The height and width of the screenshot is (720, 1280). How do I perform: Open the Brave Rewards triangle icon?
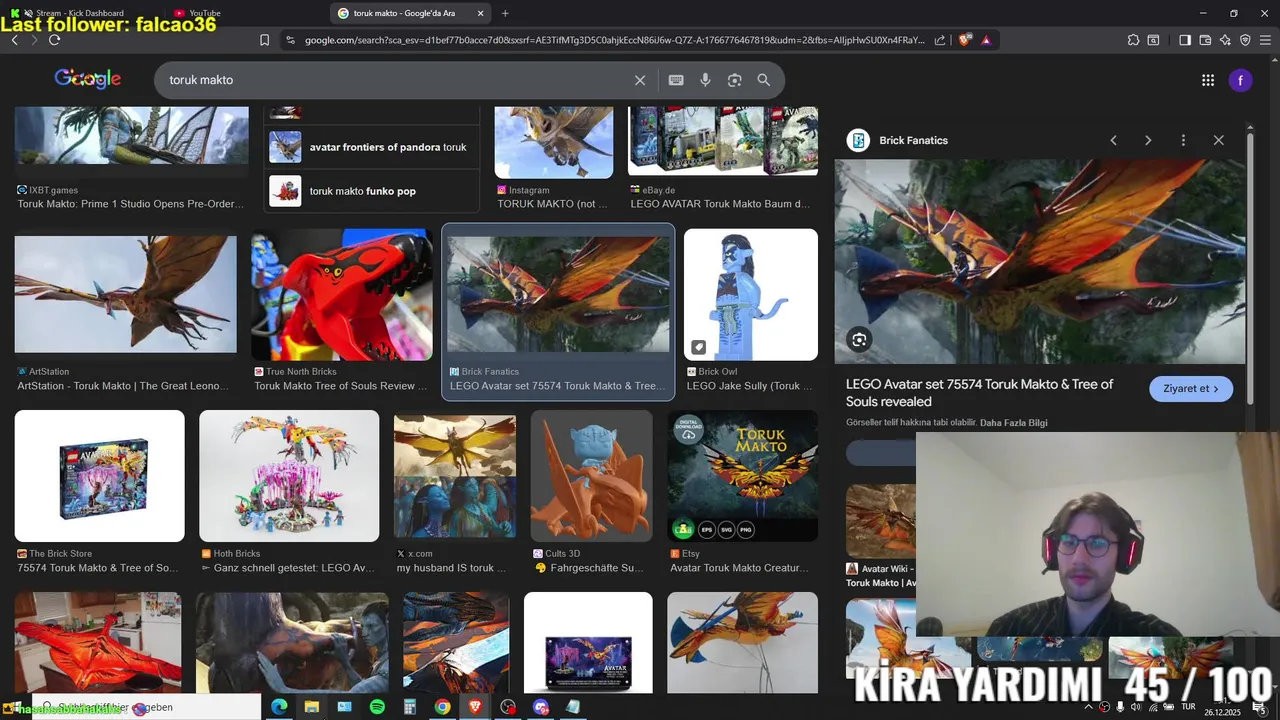point(986,40)
